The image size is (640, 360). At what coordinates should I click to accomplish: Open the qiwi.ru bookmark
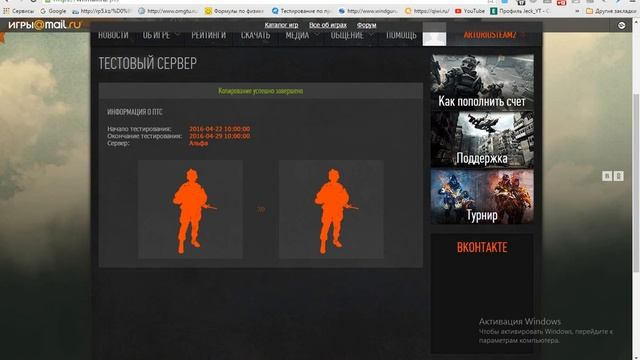pyautogui.click(x=427, y=11)
